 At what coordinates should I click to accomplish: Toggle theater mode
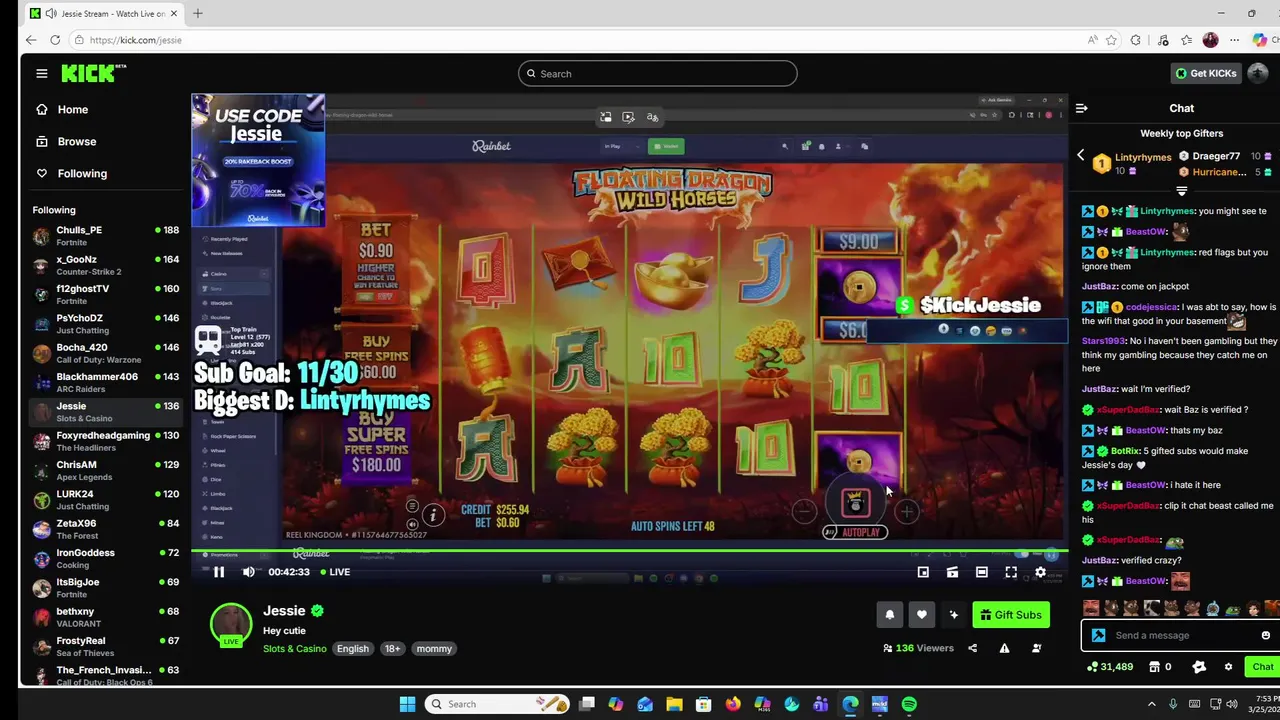(x=982, y=572)
